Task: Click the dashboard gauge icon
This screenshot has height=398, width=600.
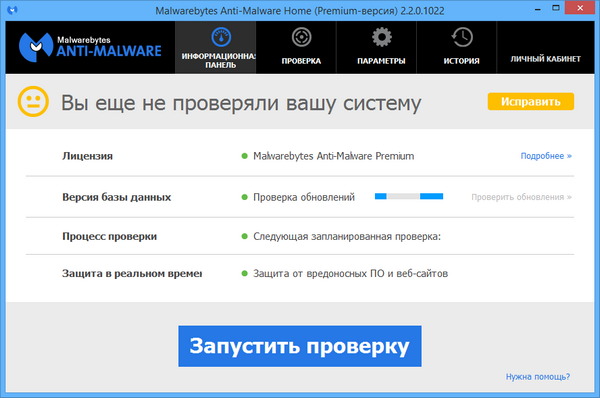Action: click(221, 37)
